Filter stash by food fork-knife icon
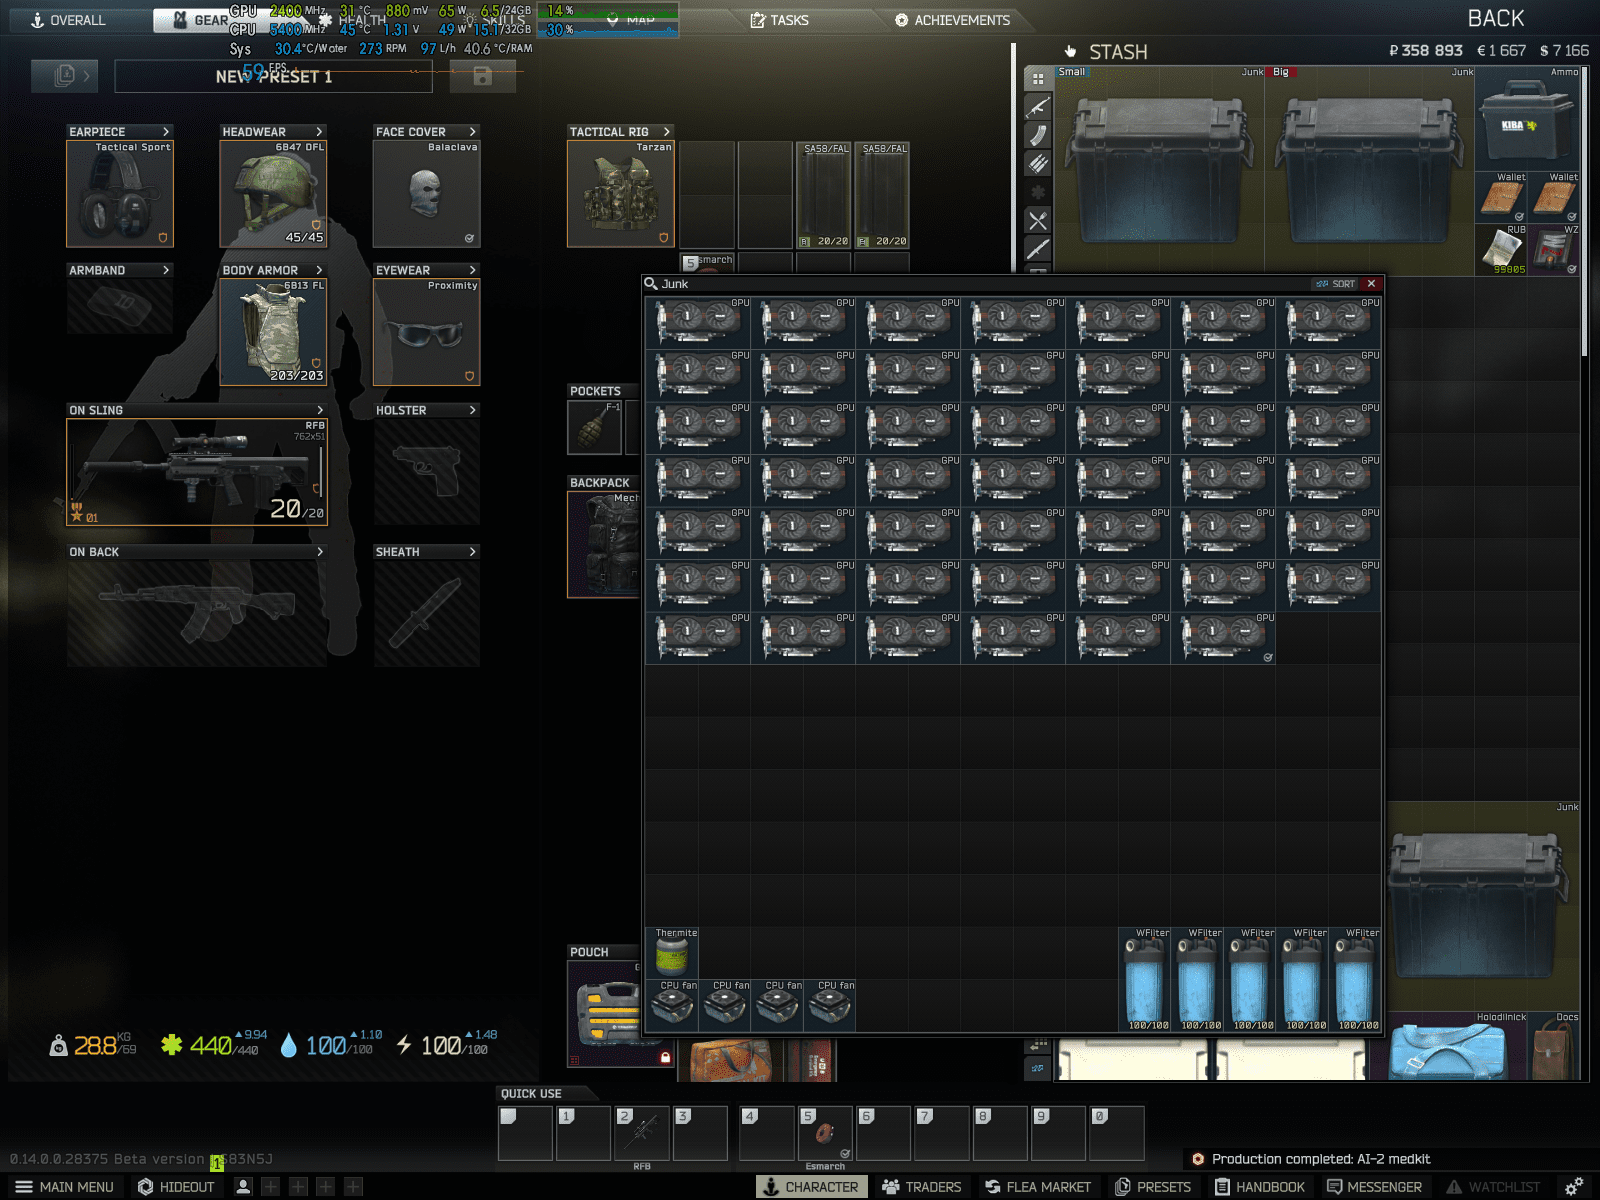 [x=1038, y=221]
